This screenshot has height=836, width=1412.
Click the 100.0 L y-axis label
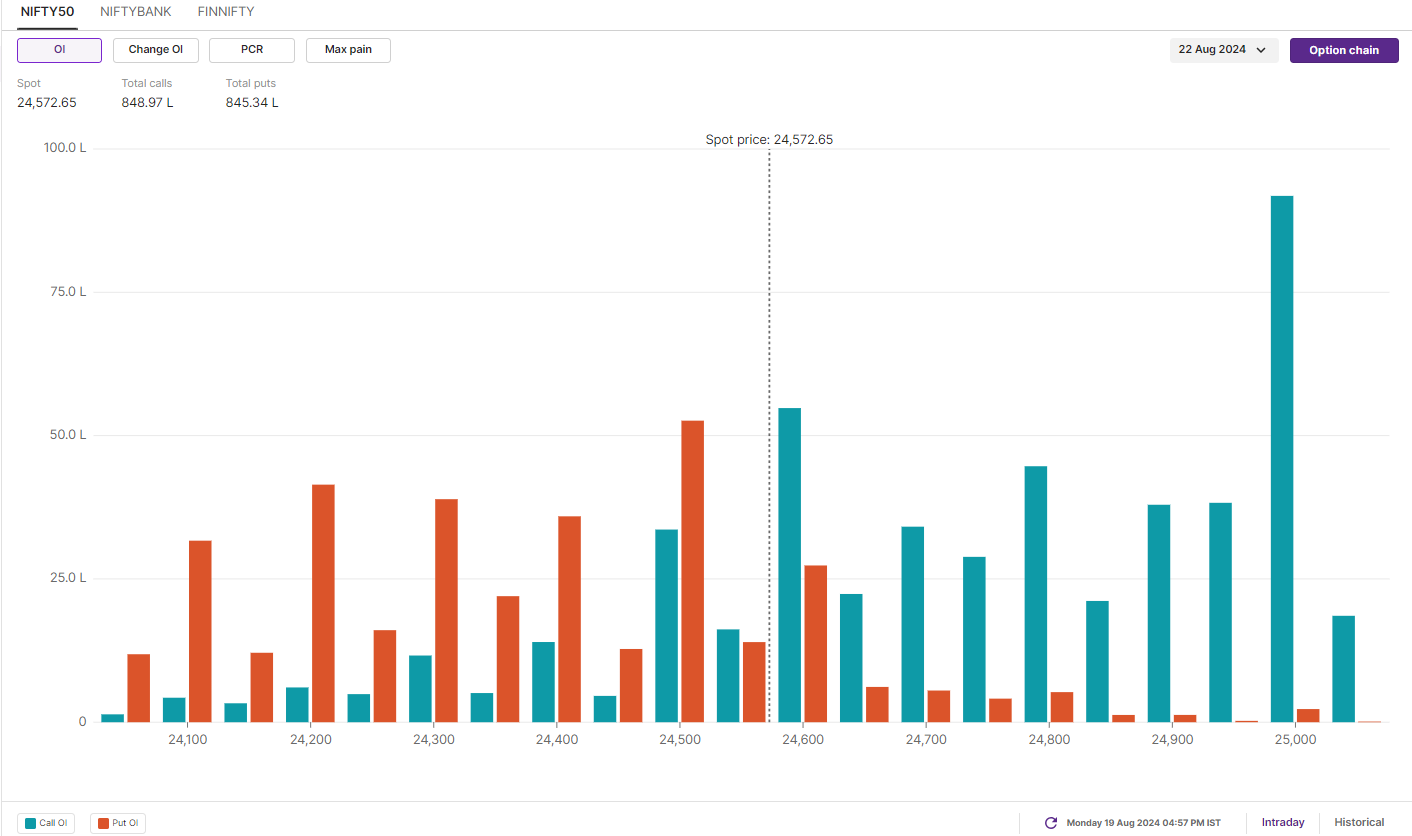(x=65, y=148)
